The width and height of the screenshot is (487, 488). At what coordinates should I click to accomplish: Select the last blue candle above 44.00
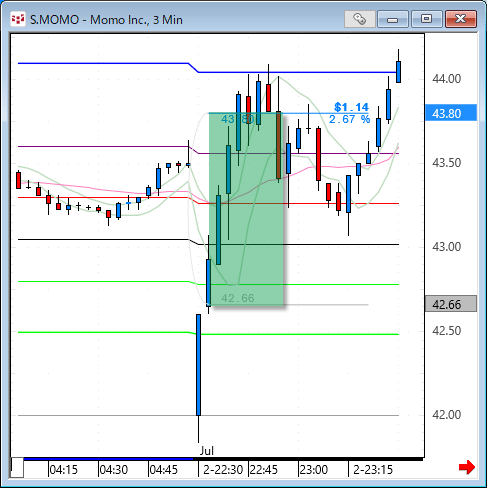(x=398, y=72)
